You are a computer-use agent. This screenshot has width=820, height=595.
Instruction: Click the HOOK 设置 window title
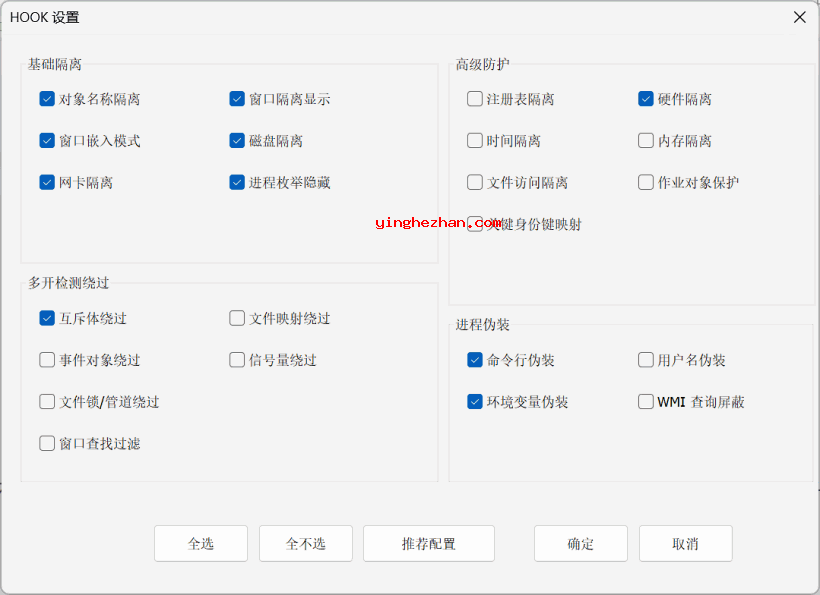click(45, 17)
